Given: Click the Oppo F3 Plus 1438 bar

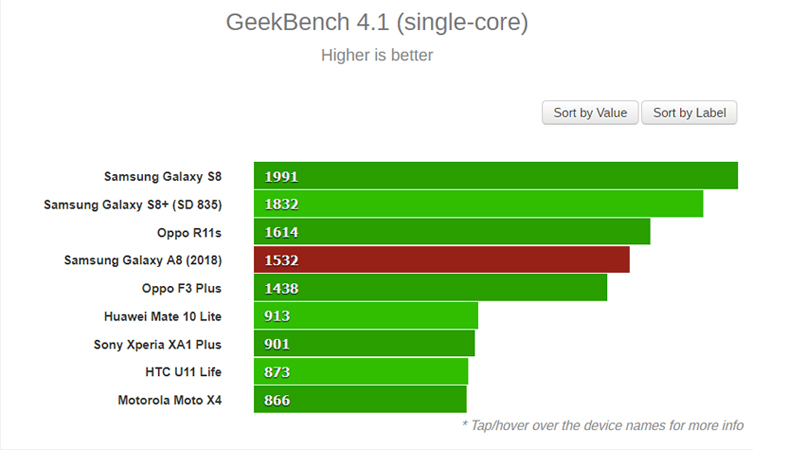Looking at the screenshot, I should (430, 288).
